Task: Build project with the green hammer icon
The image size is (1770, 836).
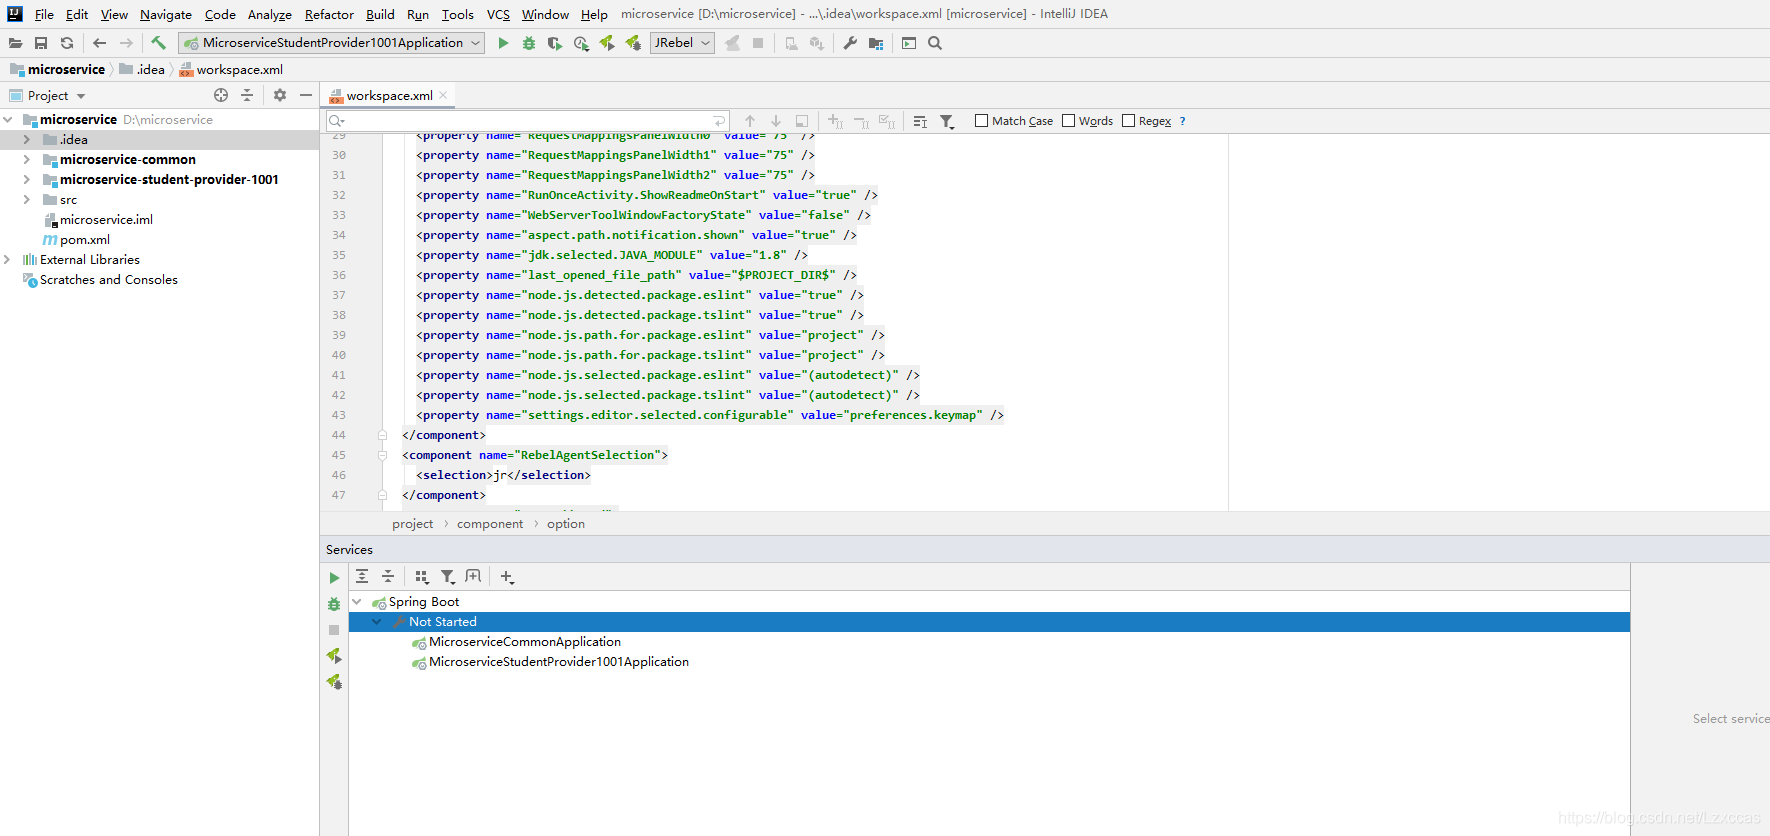Action: pyautogui.click(x=158, y=43)
